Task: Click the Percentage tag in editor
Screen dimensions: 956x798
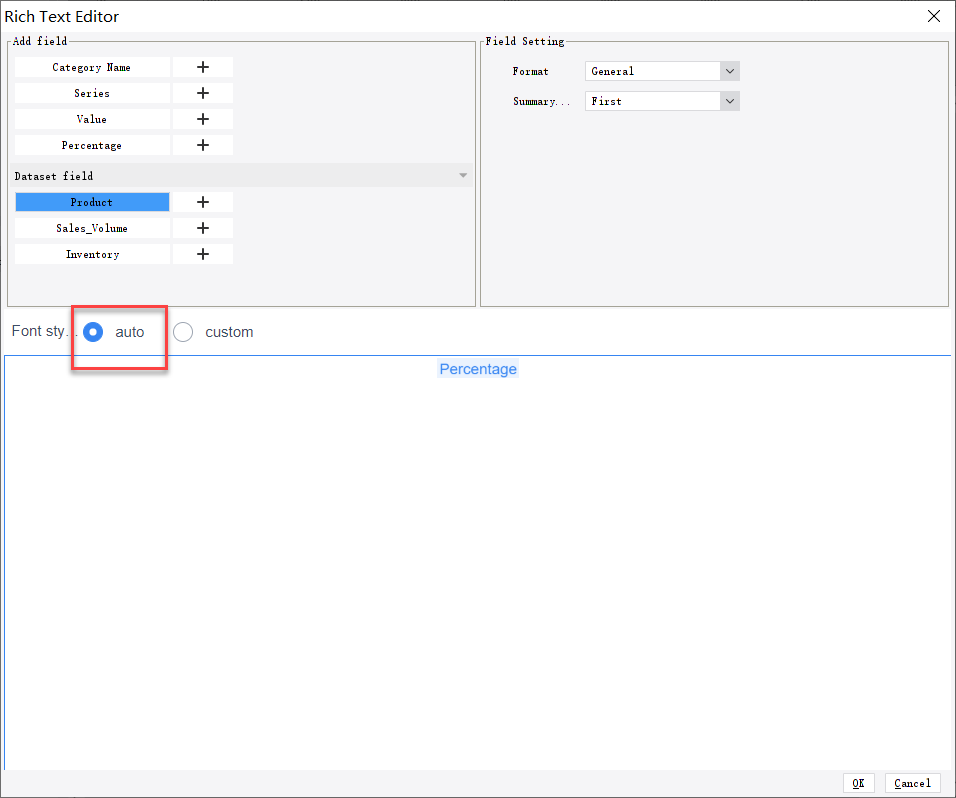Action: pos(478,369)
